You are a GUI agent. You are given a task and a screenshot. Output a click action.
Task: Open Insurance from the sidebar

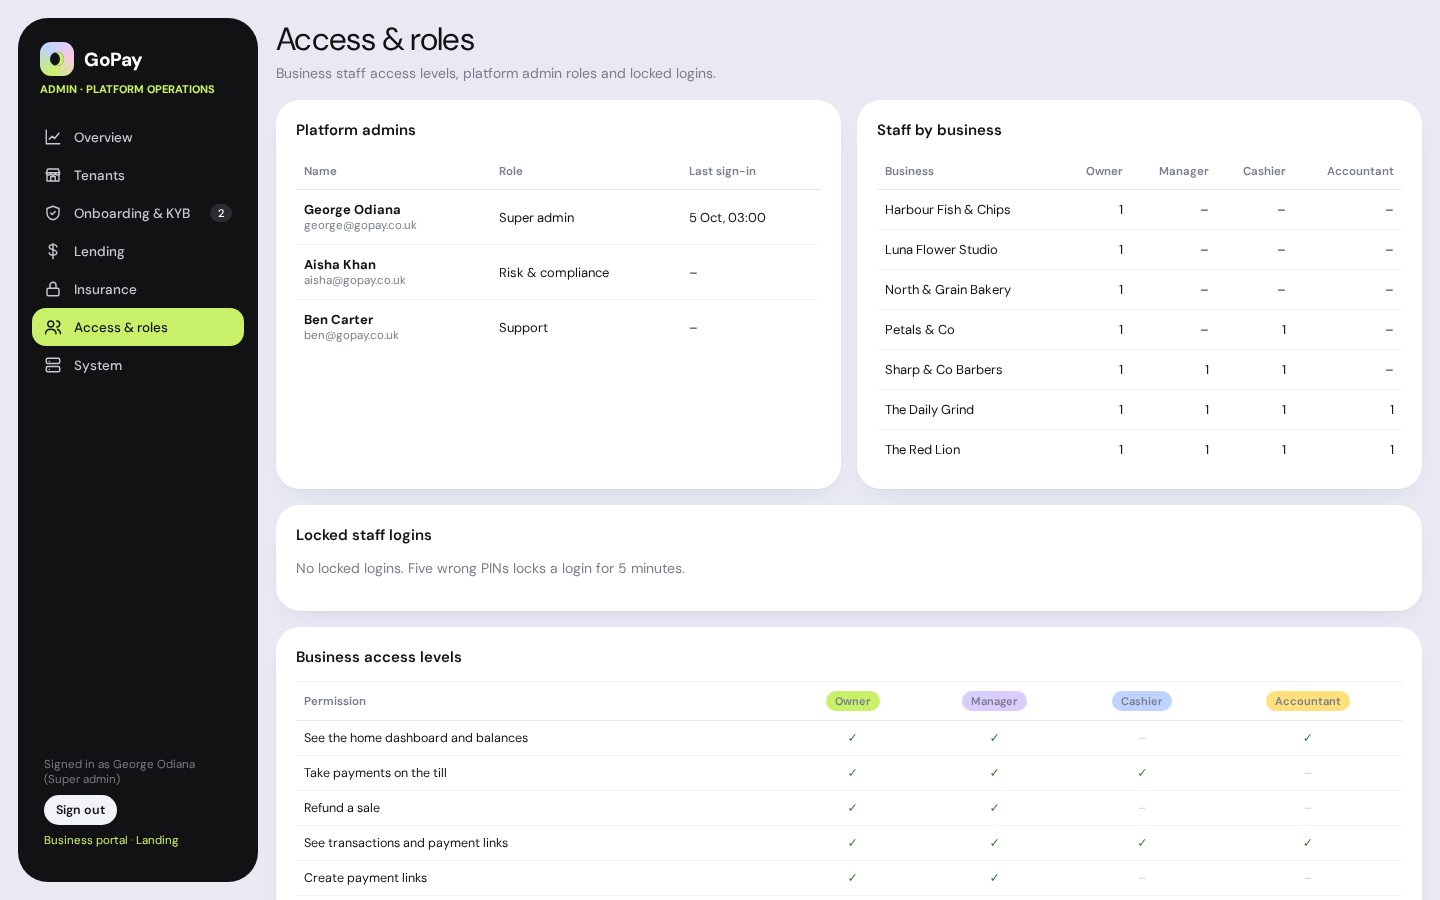click(138, 289)
